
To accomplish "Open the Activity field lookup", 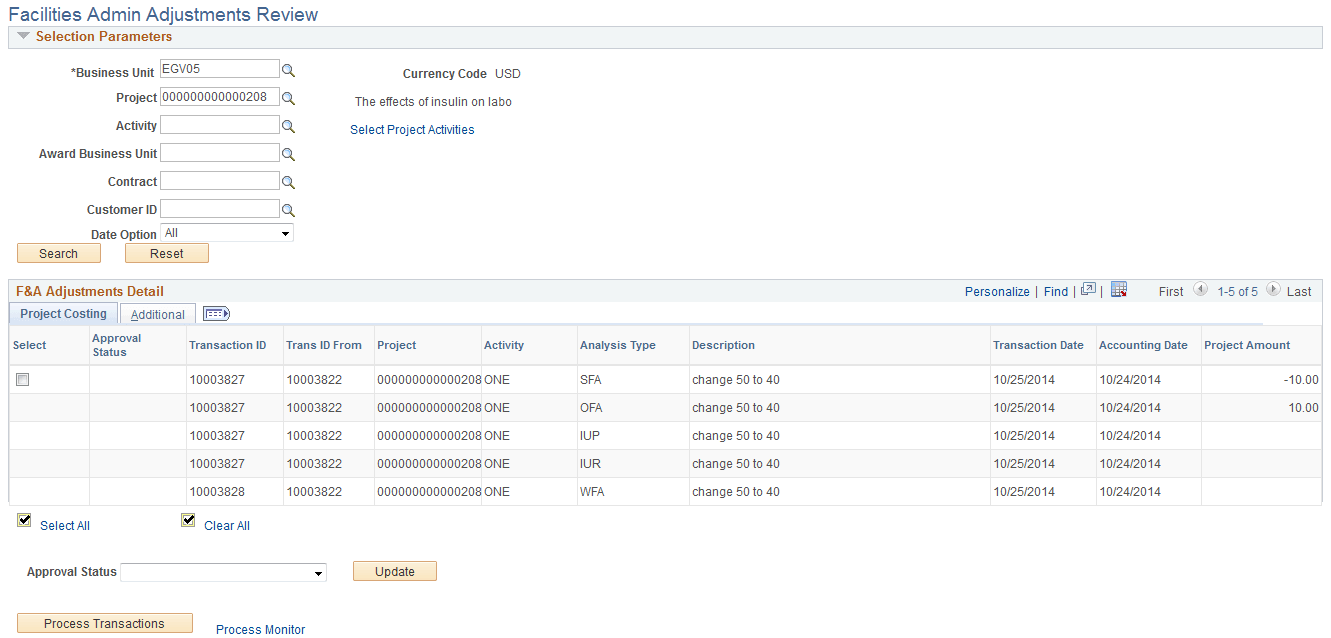I will [289, 125].
